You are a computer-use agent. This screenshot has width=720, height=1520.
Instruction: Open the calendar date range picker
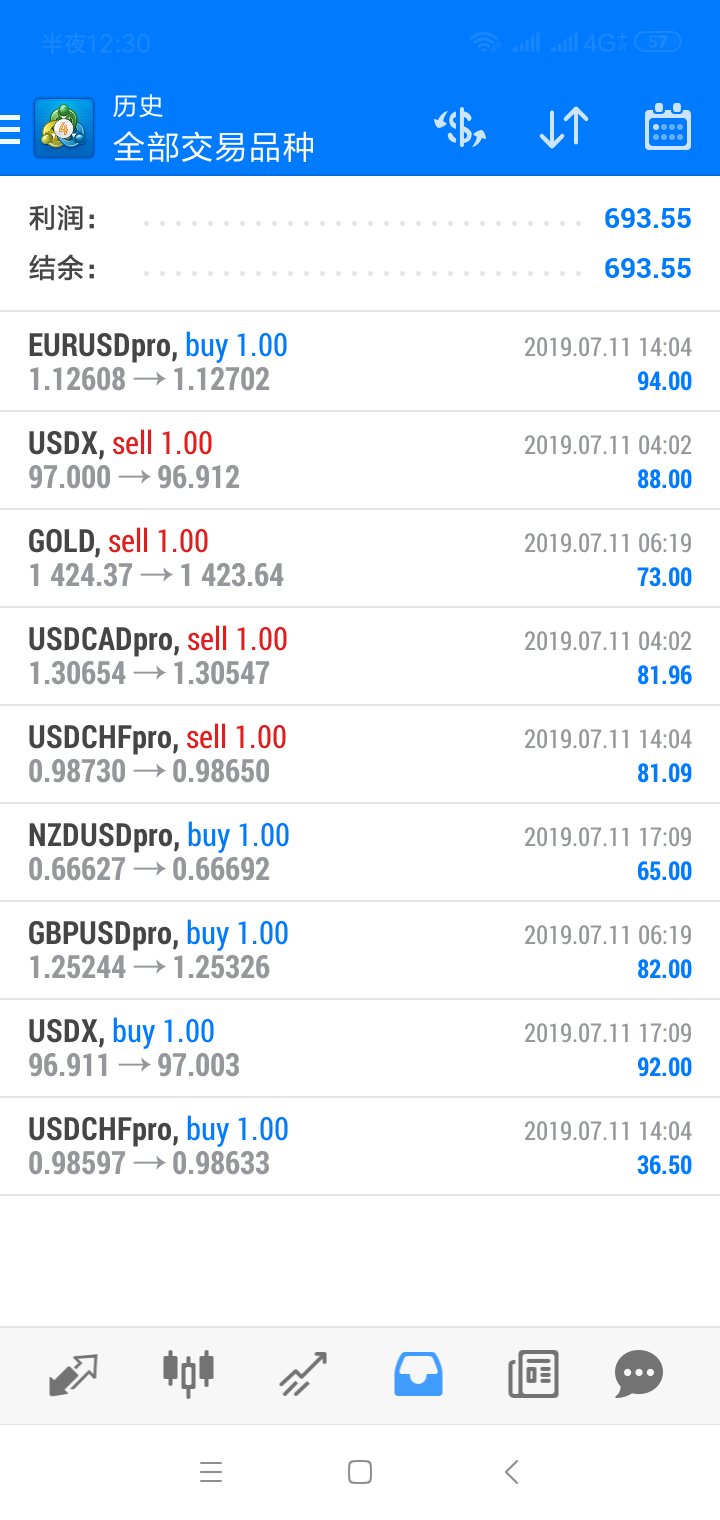coord(667,128)
